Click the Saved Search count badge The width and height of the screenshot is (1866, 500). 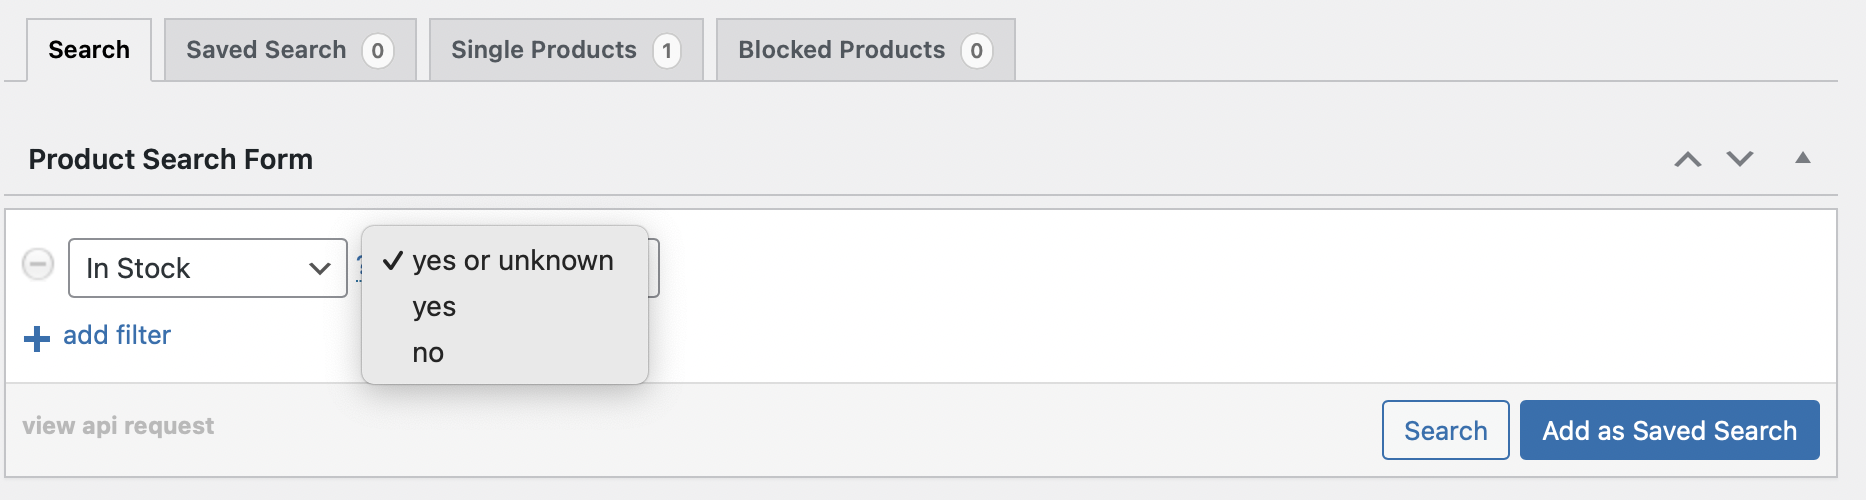click(377, 51)
